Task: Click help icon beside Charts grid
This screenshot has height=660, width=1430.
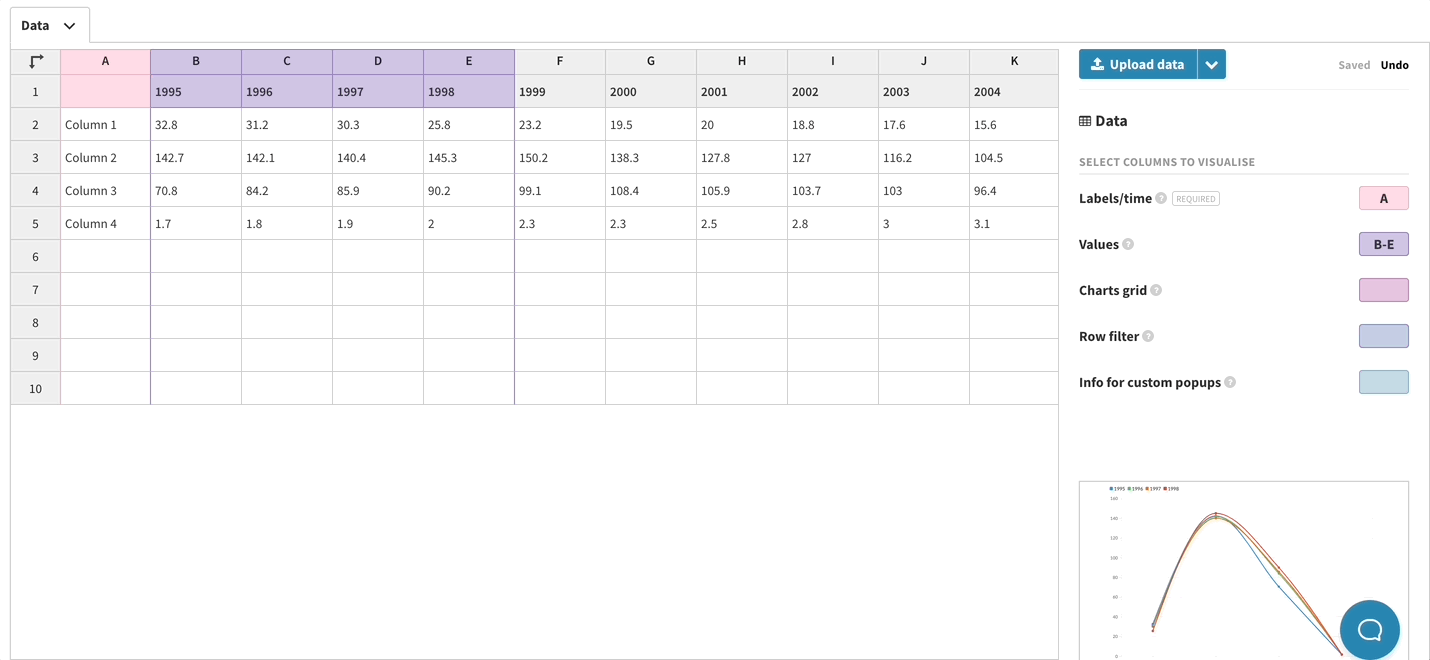Action: pyautogui.click(x=1156, y=290)
